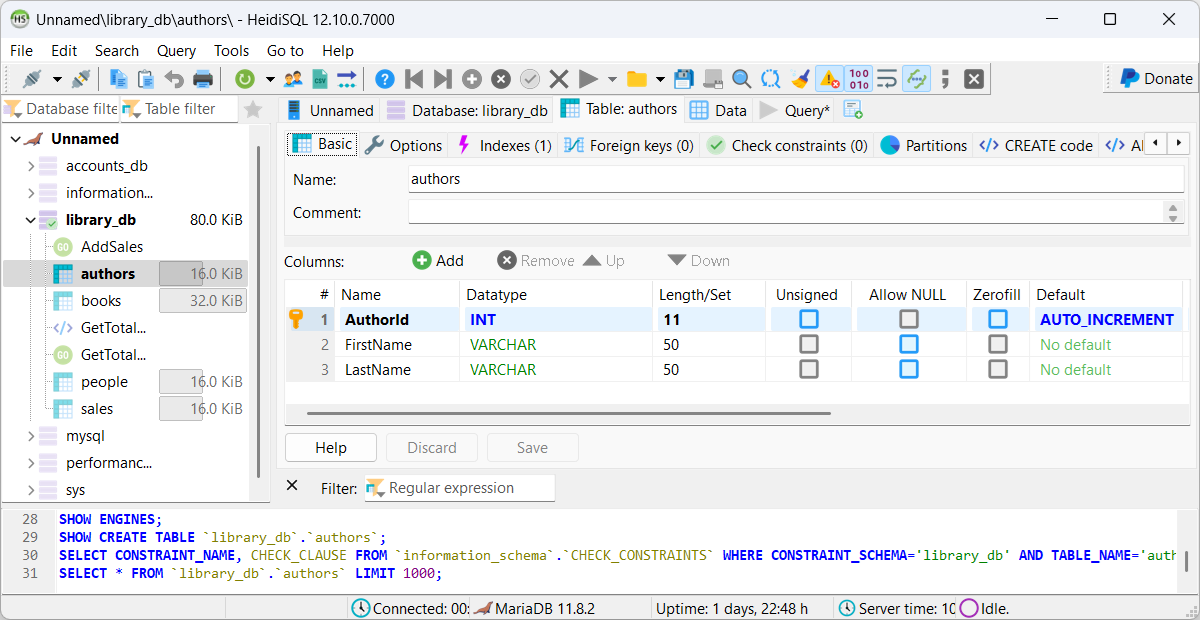1200x620 pixels.
Task: Toggle Zerofill checkbox for LastName column
Action: pos(997,369)
